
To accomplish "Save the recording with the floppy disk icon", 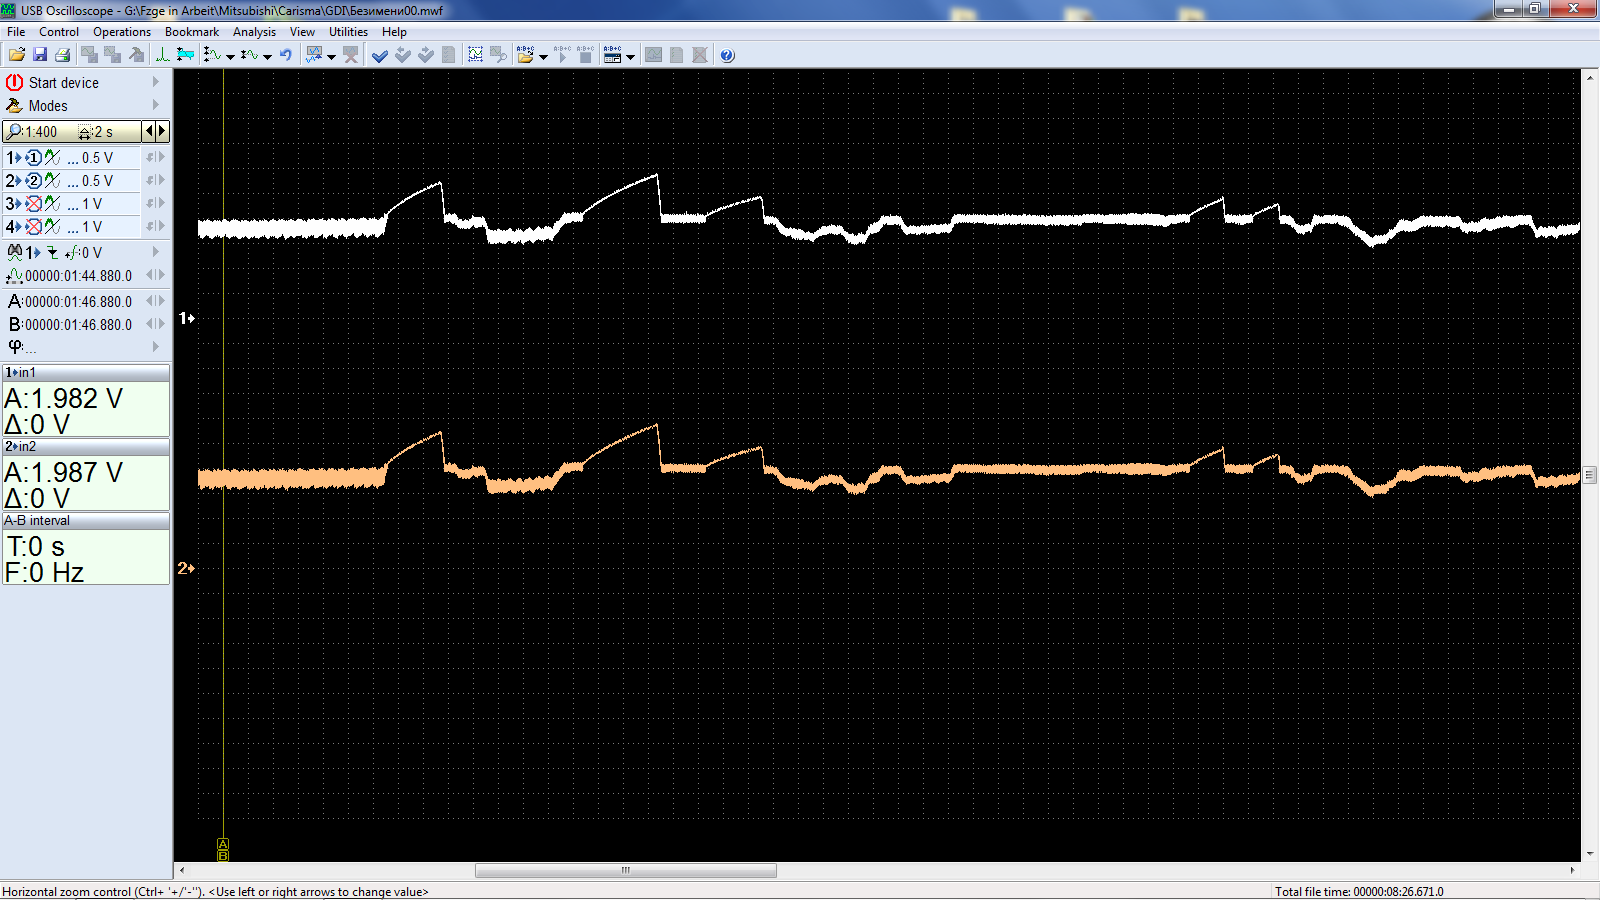I will click(40, 55).
